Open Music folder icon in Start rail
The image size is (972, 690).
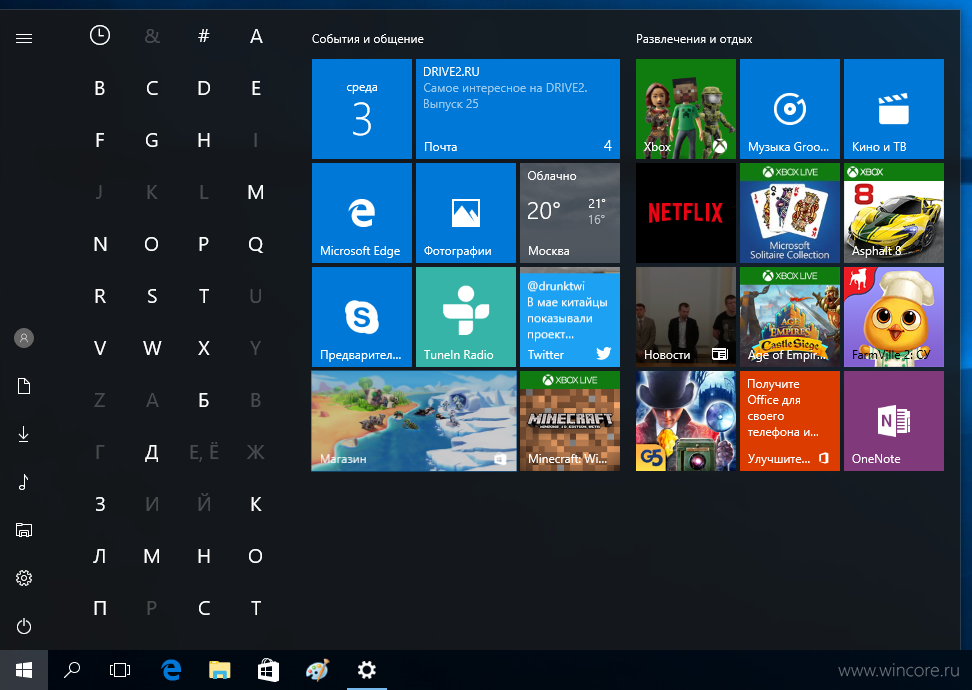(24, 482)
